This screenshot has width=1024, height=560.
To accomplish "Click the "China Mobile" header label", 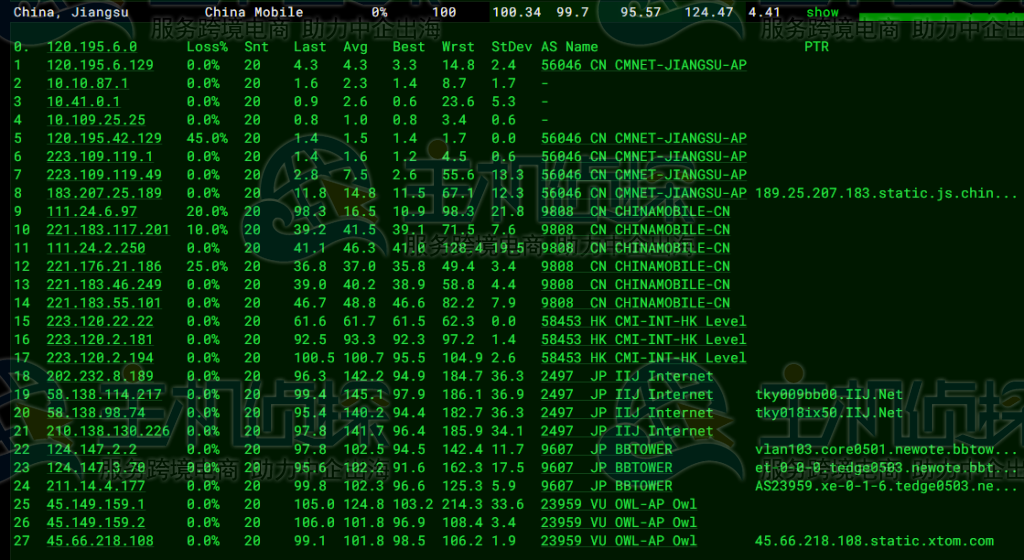I will (253, 12).
